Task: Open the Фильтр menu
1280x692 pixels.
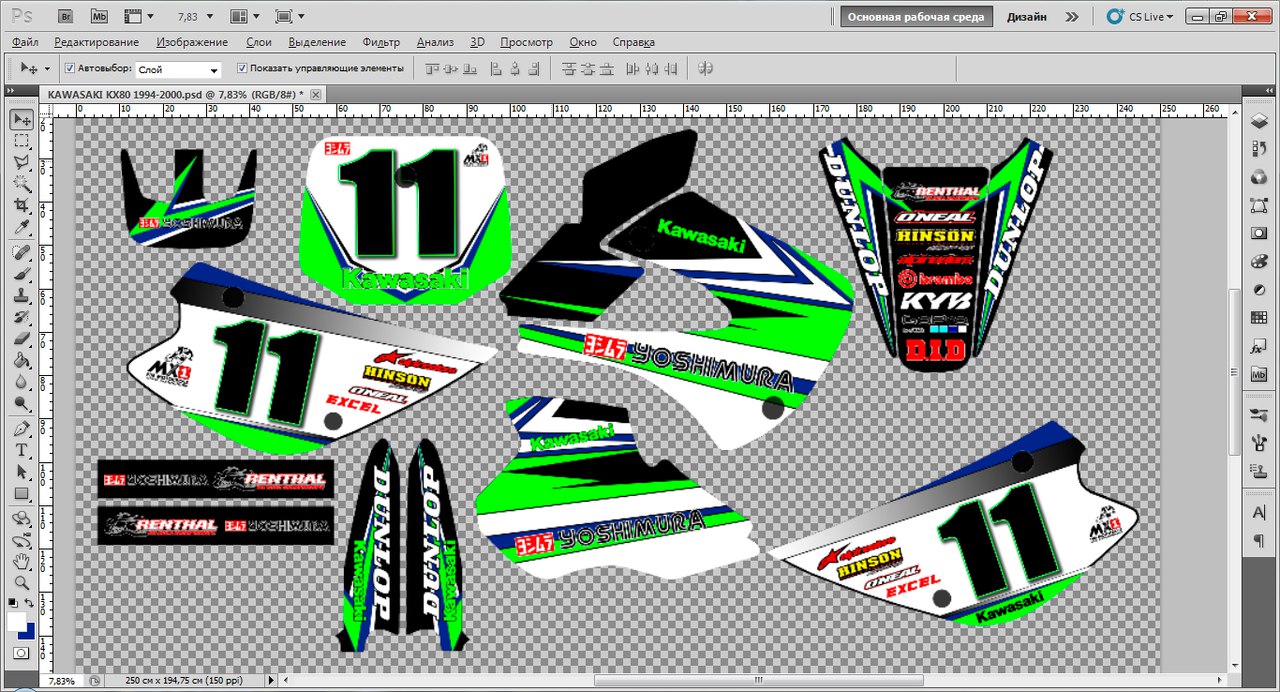Action: click(x=381, y=42)
